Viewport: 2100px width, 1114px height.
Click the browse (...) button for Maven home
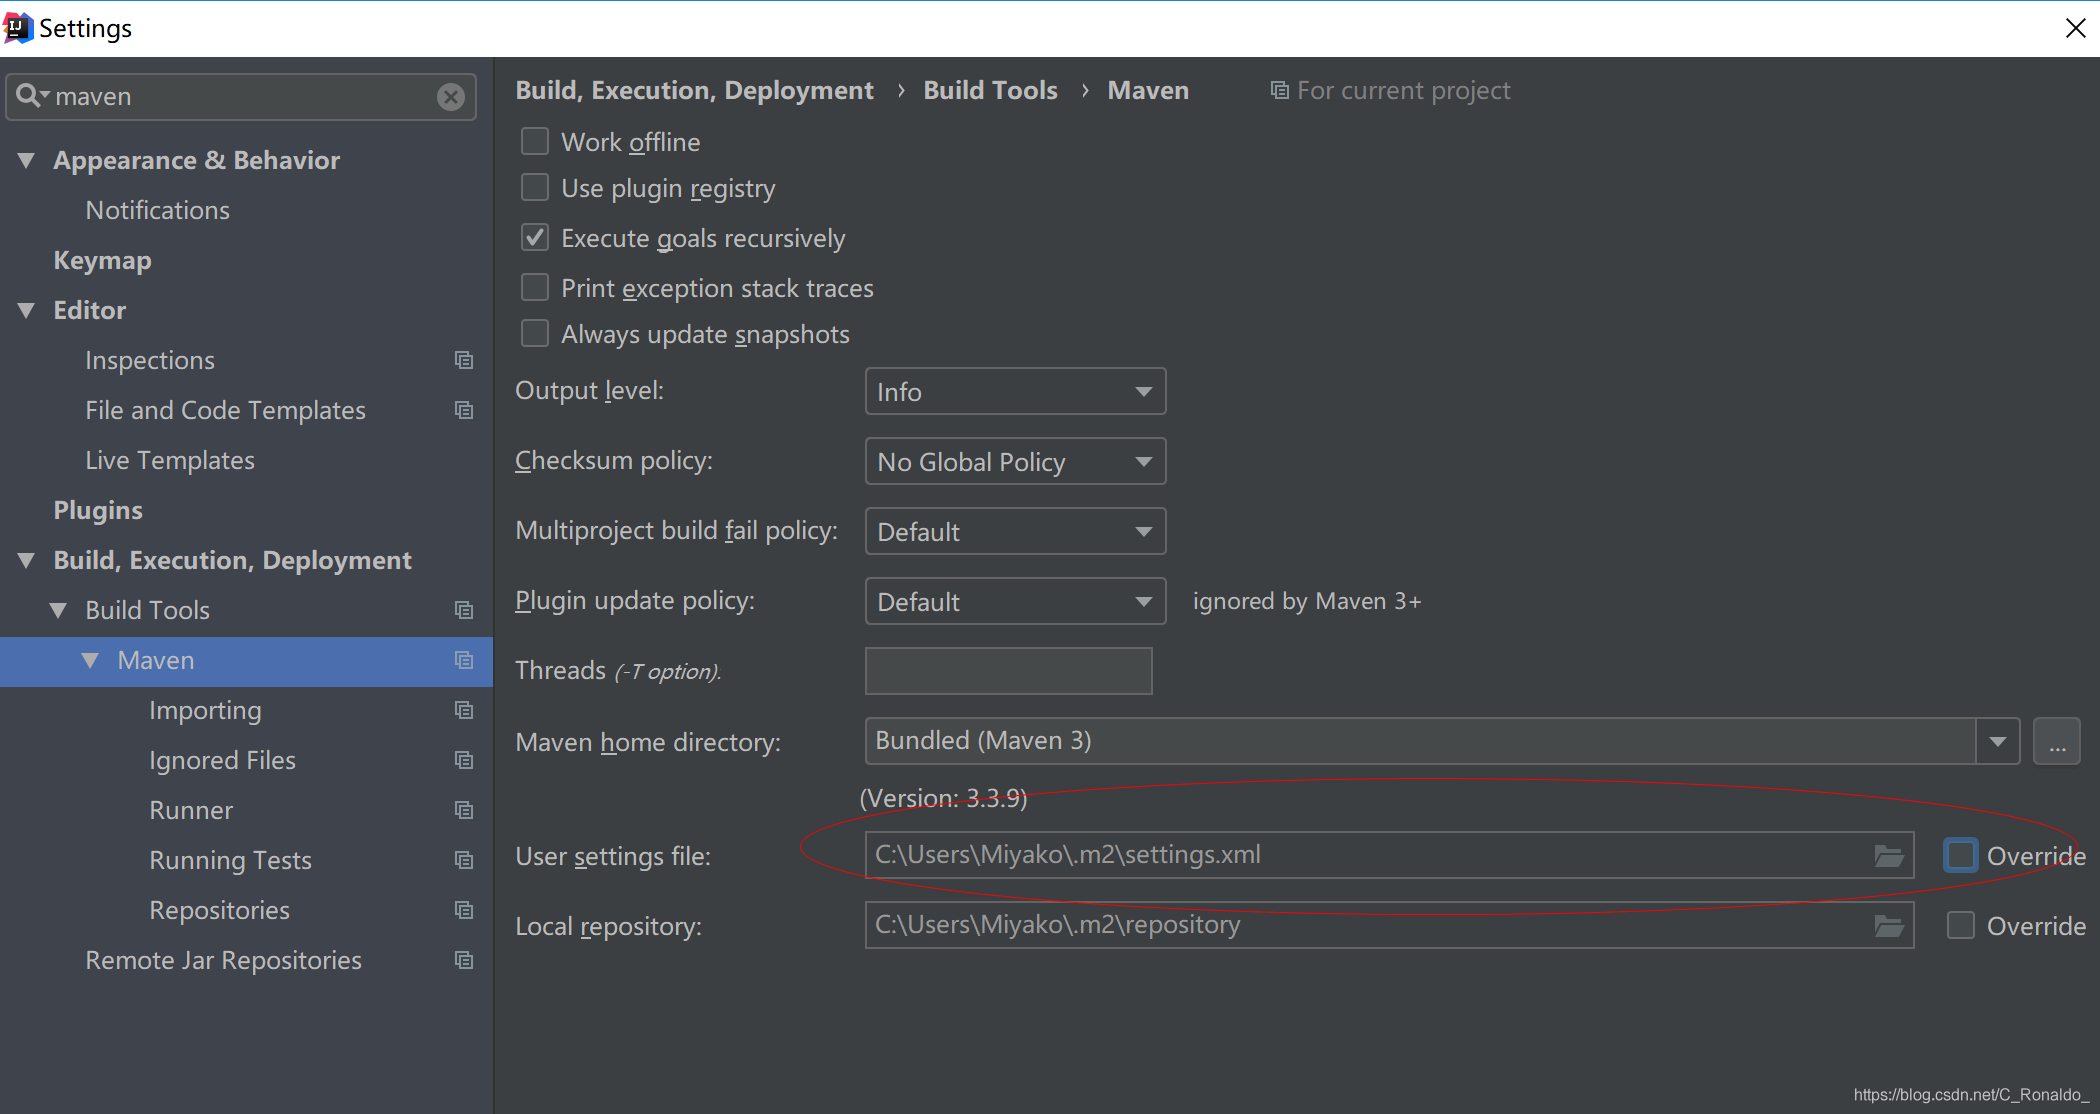tap(2056, 741)
